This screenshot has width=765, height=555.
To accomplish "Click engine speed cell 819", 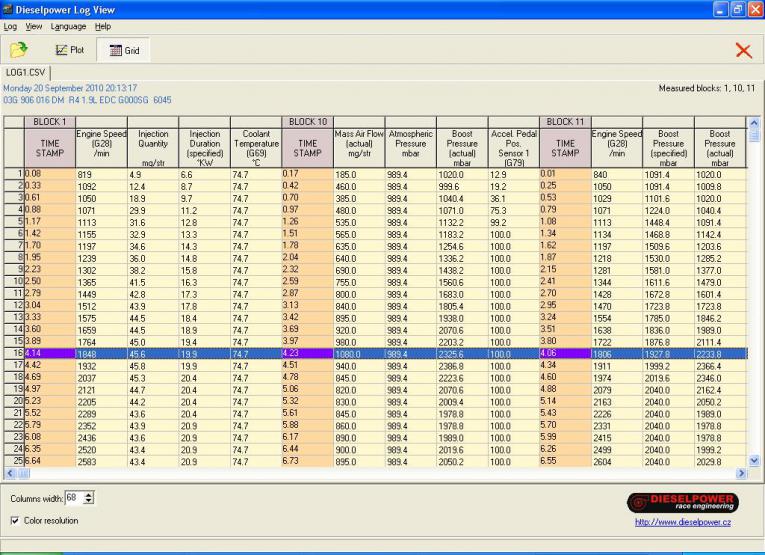I will [x=101, y=175].
